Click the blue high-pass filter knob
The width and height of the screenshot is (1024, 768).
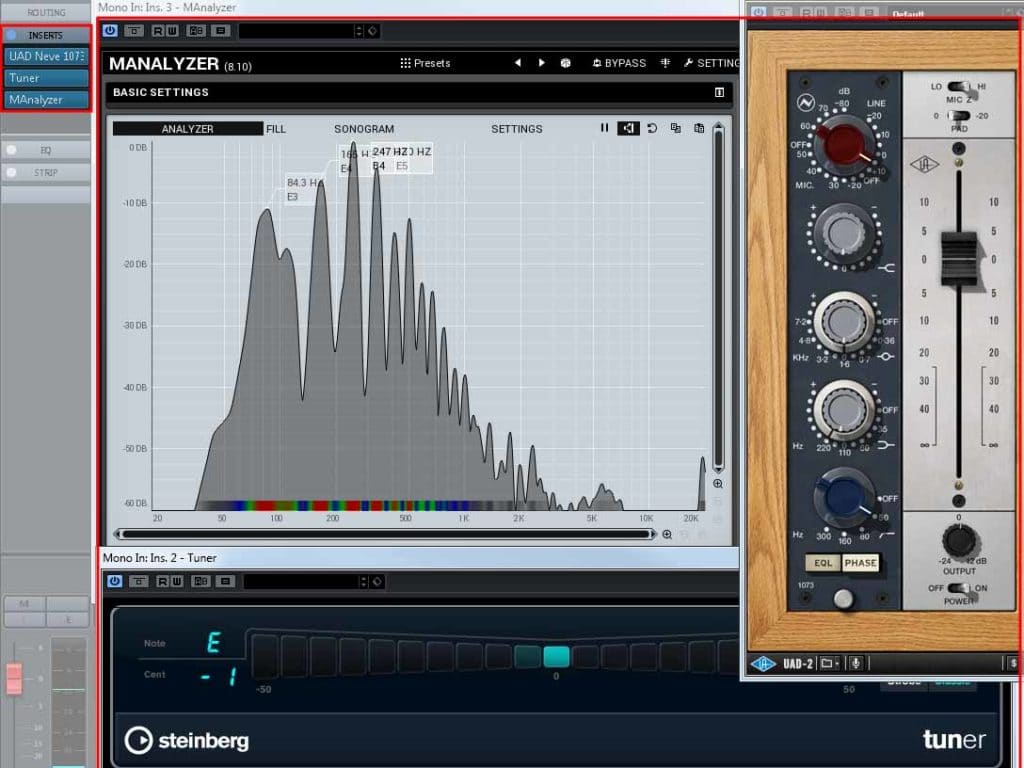844,498
